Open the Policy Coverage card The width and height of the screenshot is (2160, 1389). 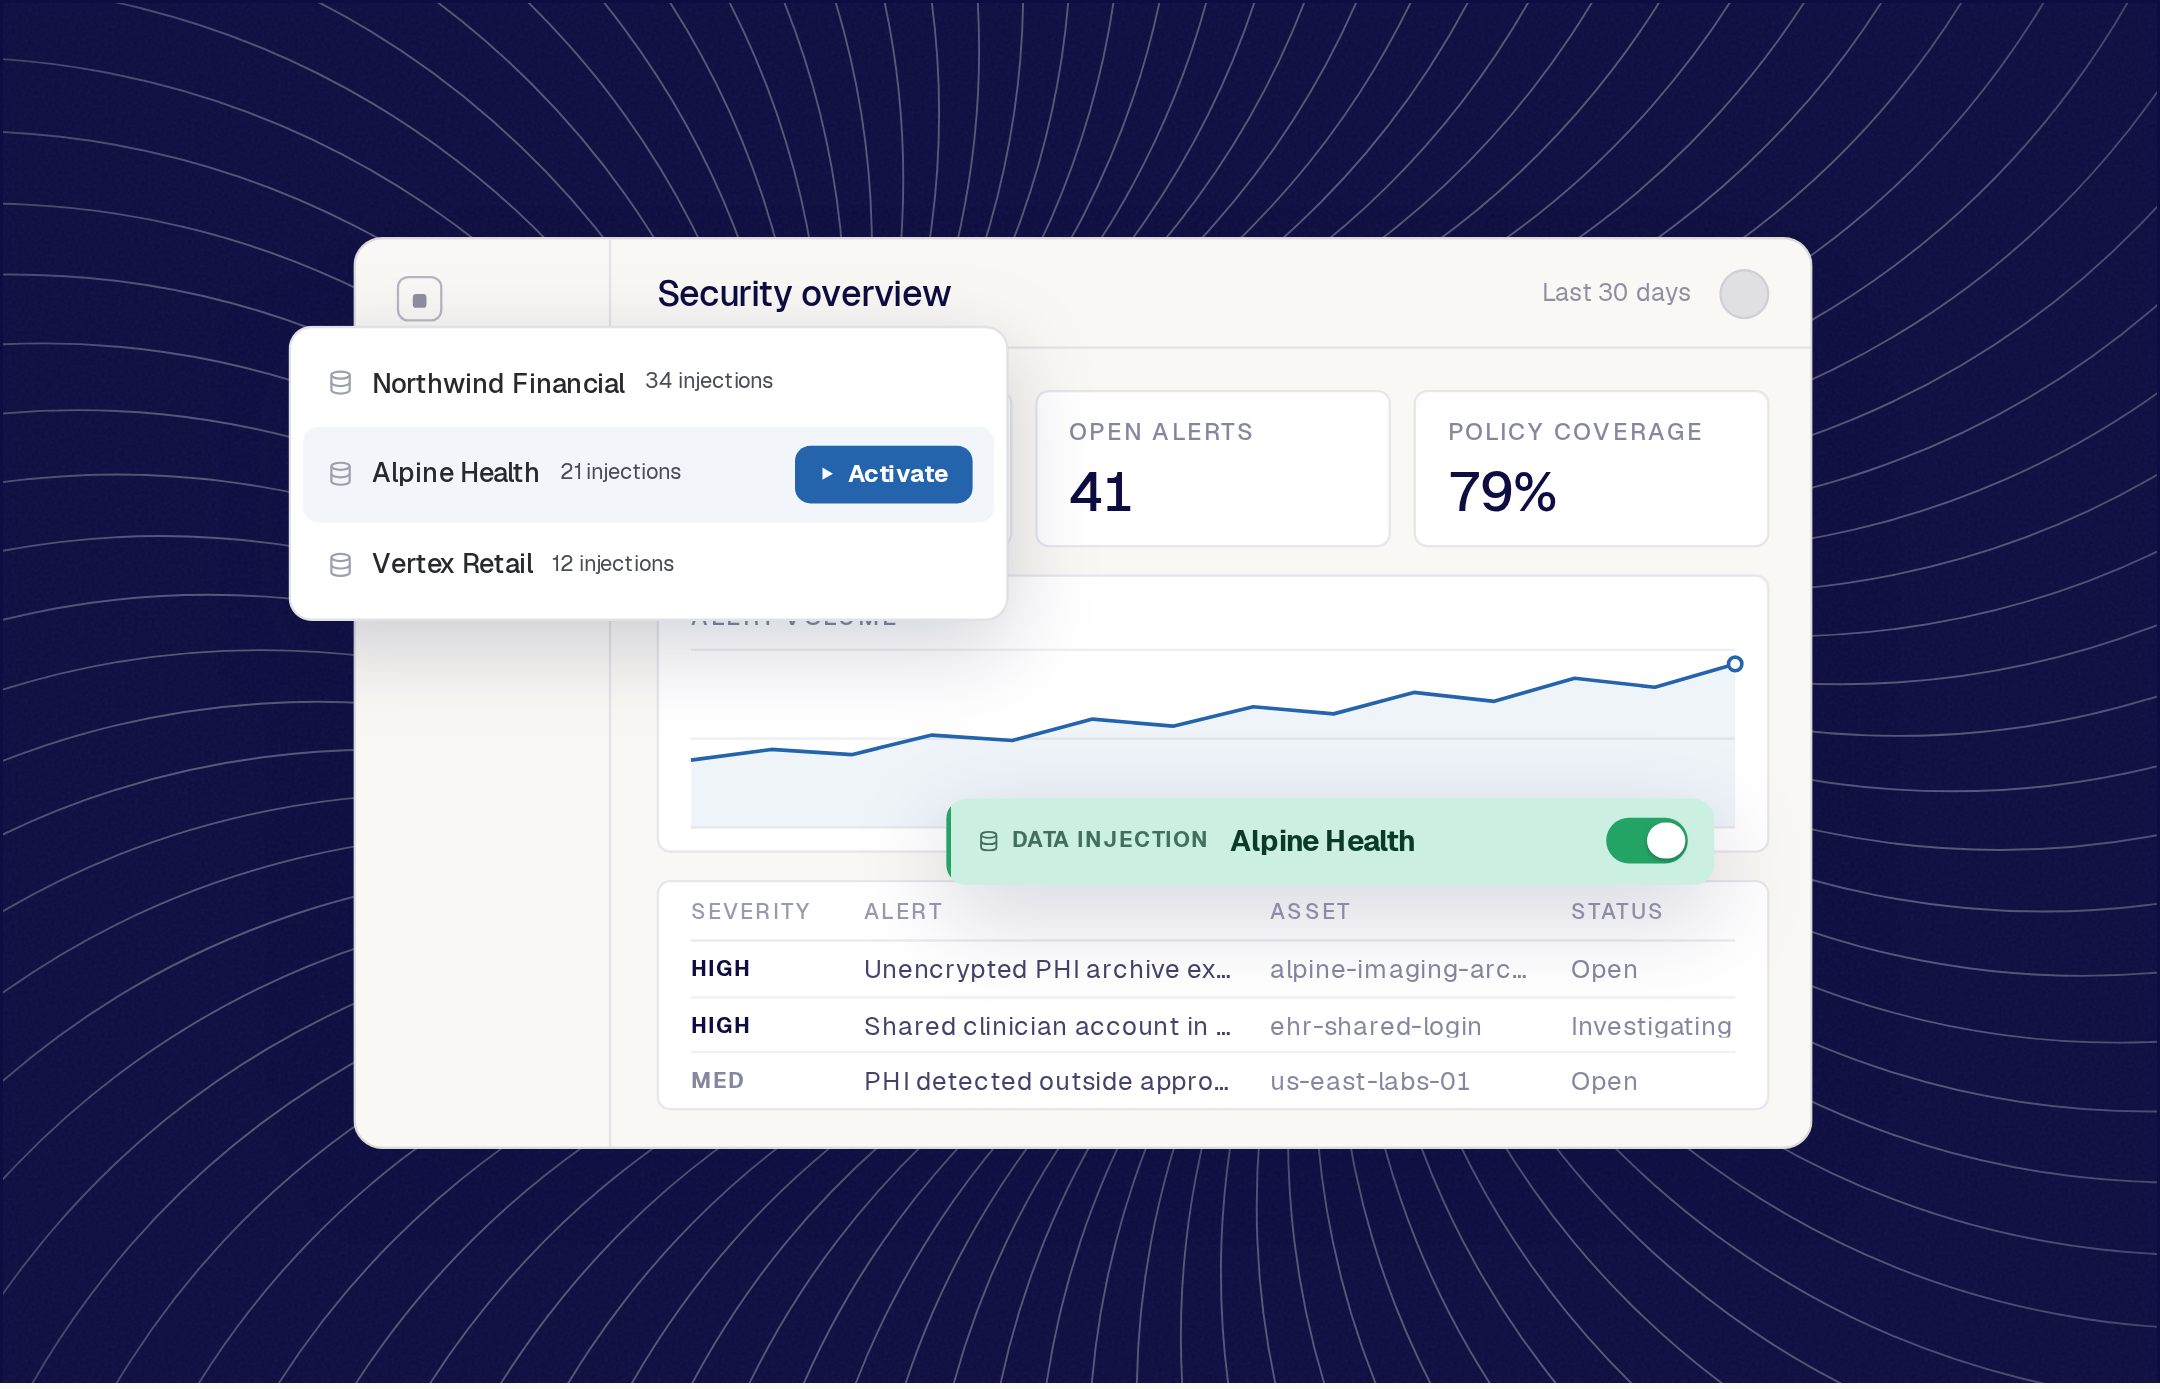click(1591, 469)
